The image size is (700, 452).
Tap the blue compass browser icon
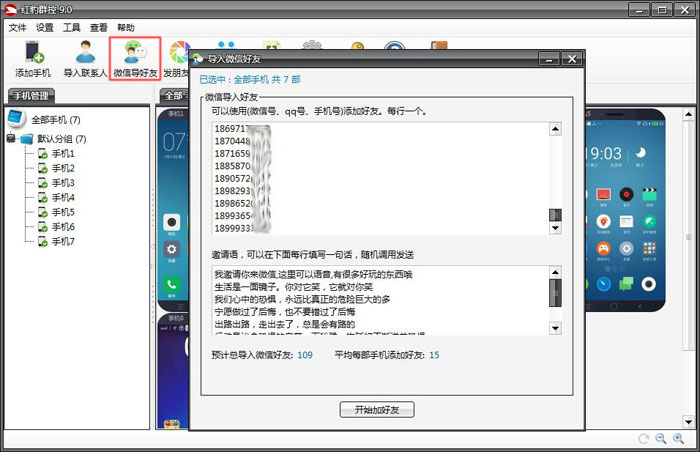click(603, 284)
